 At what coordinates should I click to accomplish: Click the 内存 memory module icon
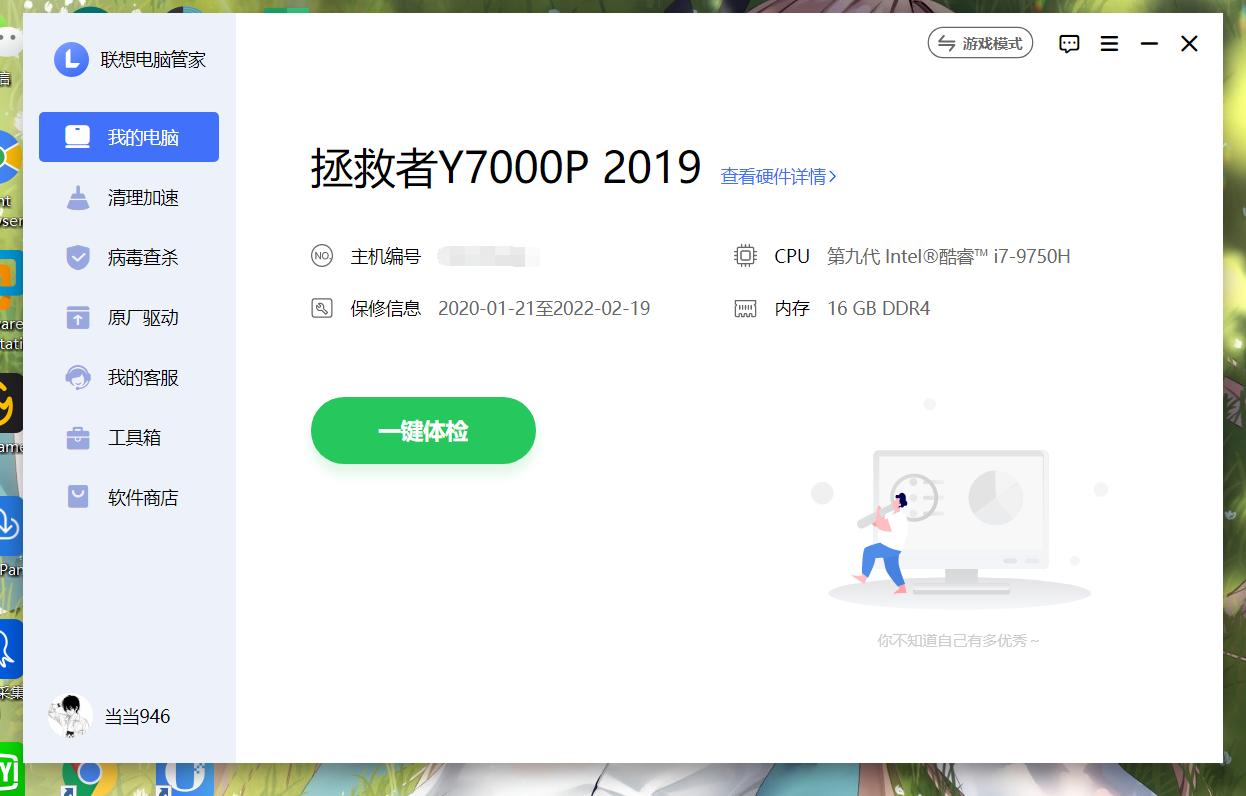click(745, 308)
